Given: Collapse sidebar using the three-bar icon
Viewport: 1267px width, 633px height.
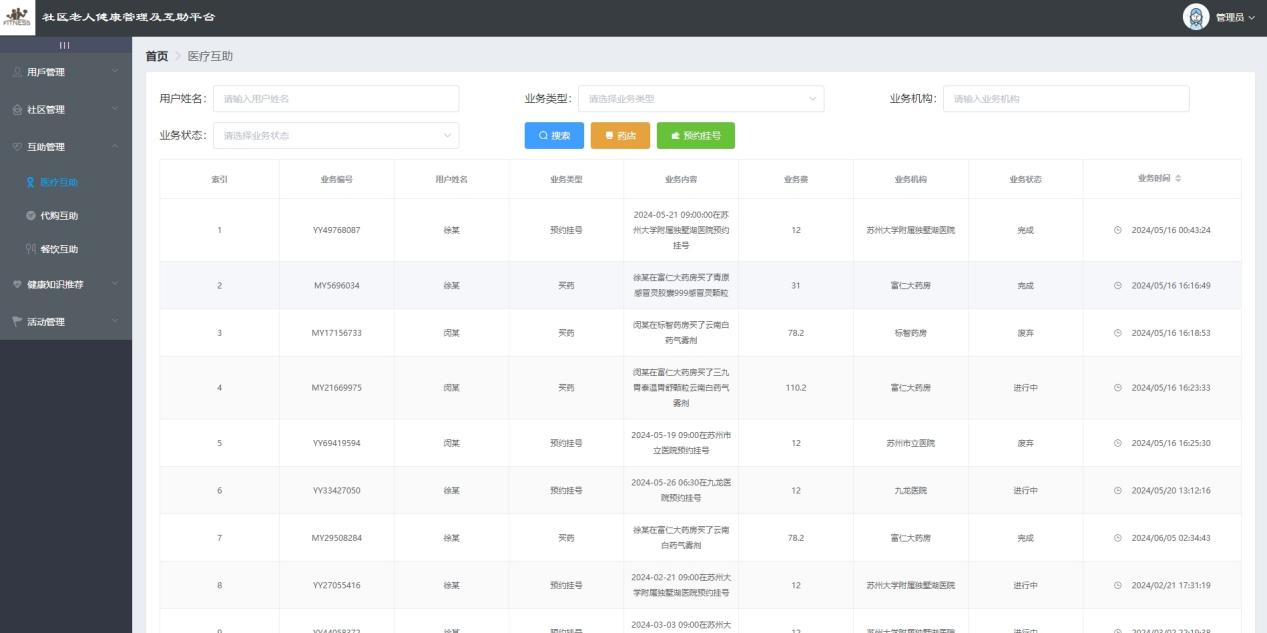Looking at the screenshot, I should click(x=65, y=45).
